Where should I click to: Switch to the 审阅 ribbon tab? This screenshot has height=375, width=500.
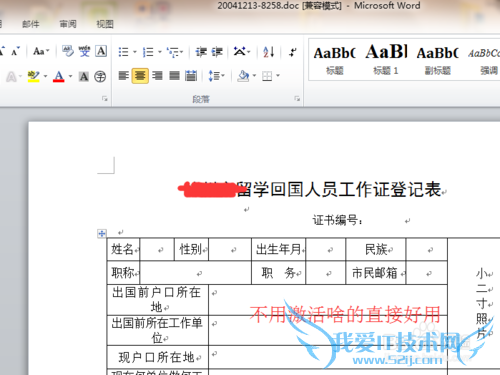point(68,24)
